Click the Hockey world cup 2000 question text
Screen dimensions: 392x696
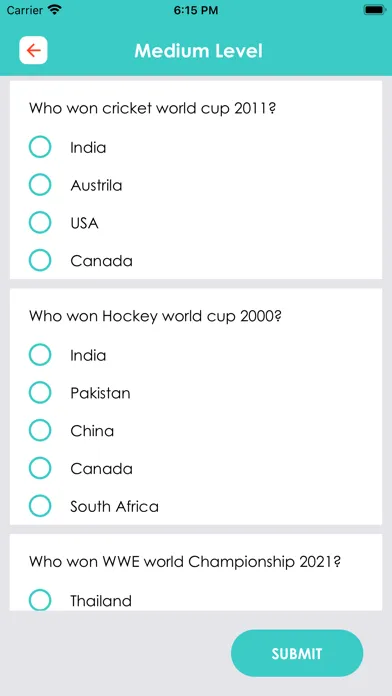(x=156, y=316)
